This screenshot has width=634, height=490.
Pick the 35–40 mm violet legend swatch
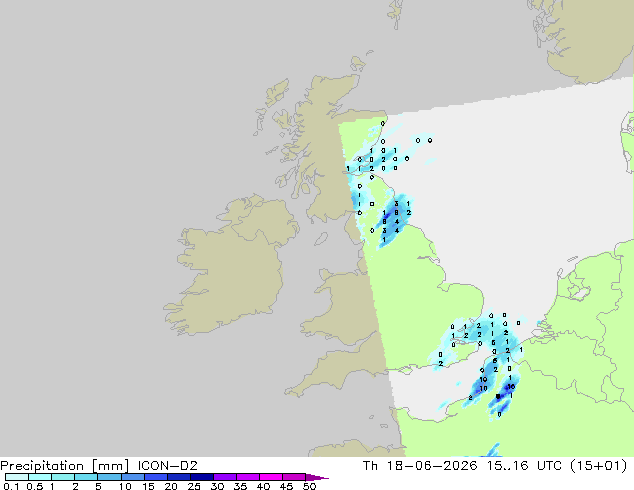247,477
